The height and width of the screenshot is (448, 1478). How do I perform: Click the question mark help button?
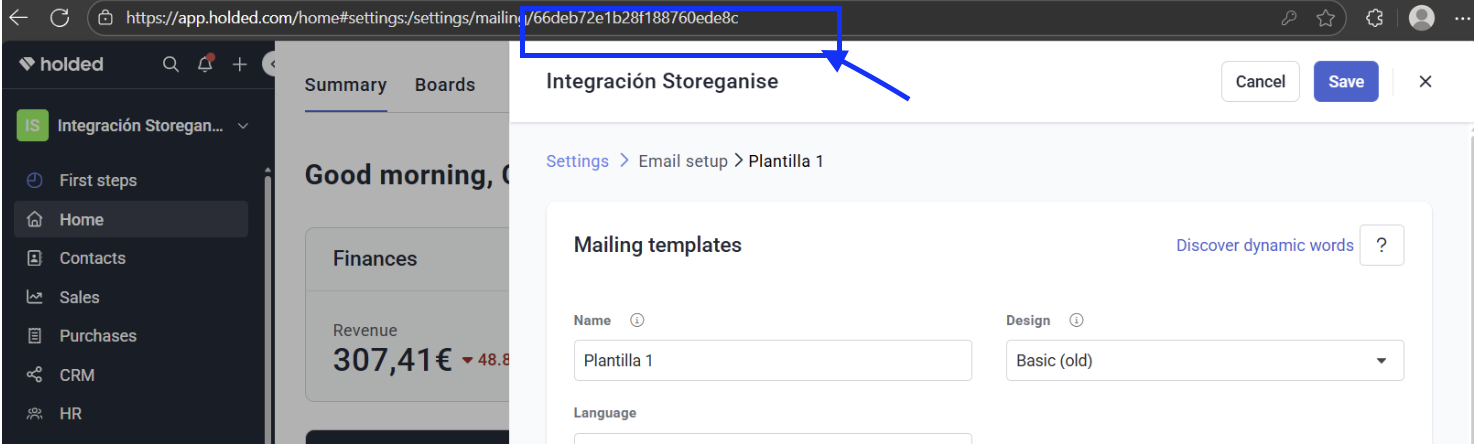[x=1381, y=245]
